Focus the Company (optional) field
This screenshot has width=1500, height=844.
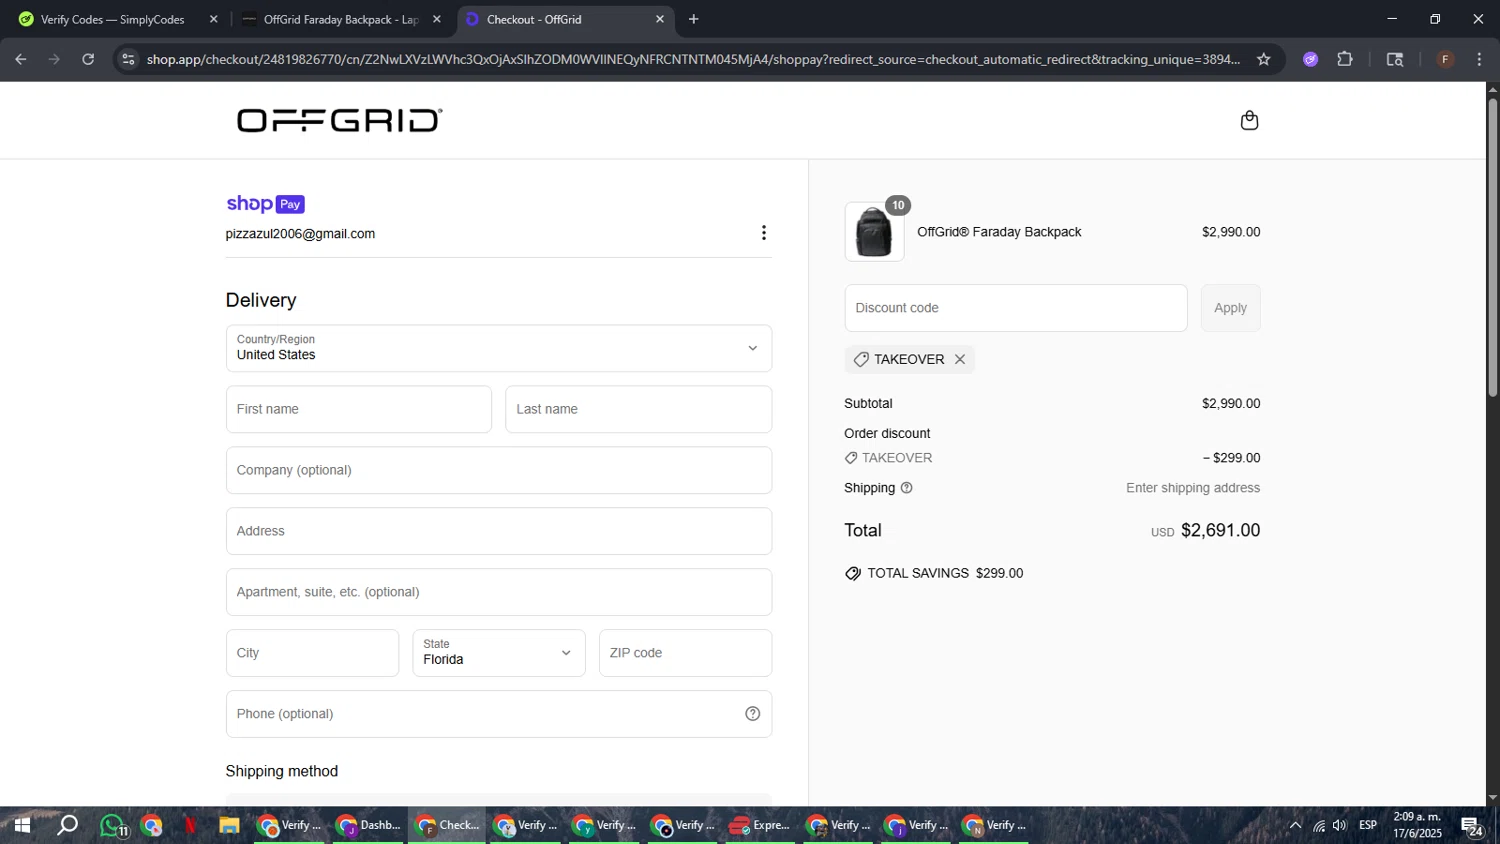point(499,470)
